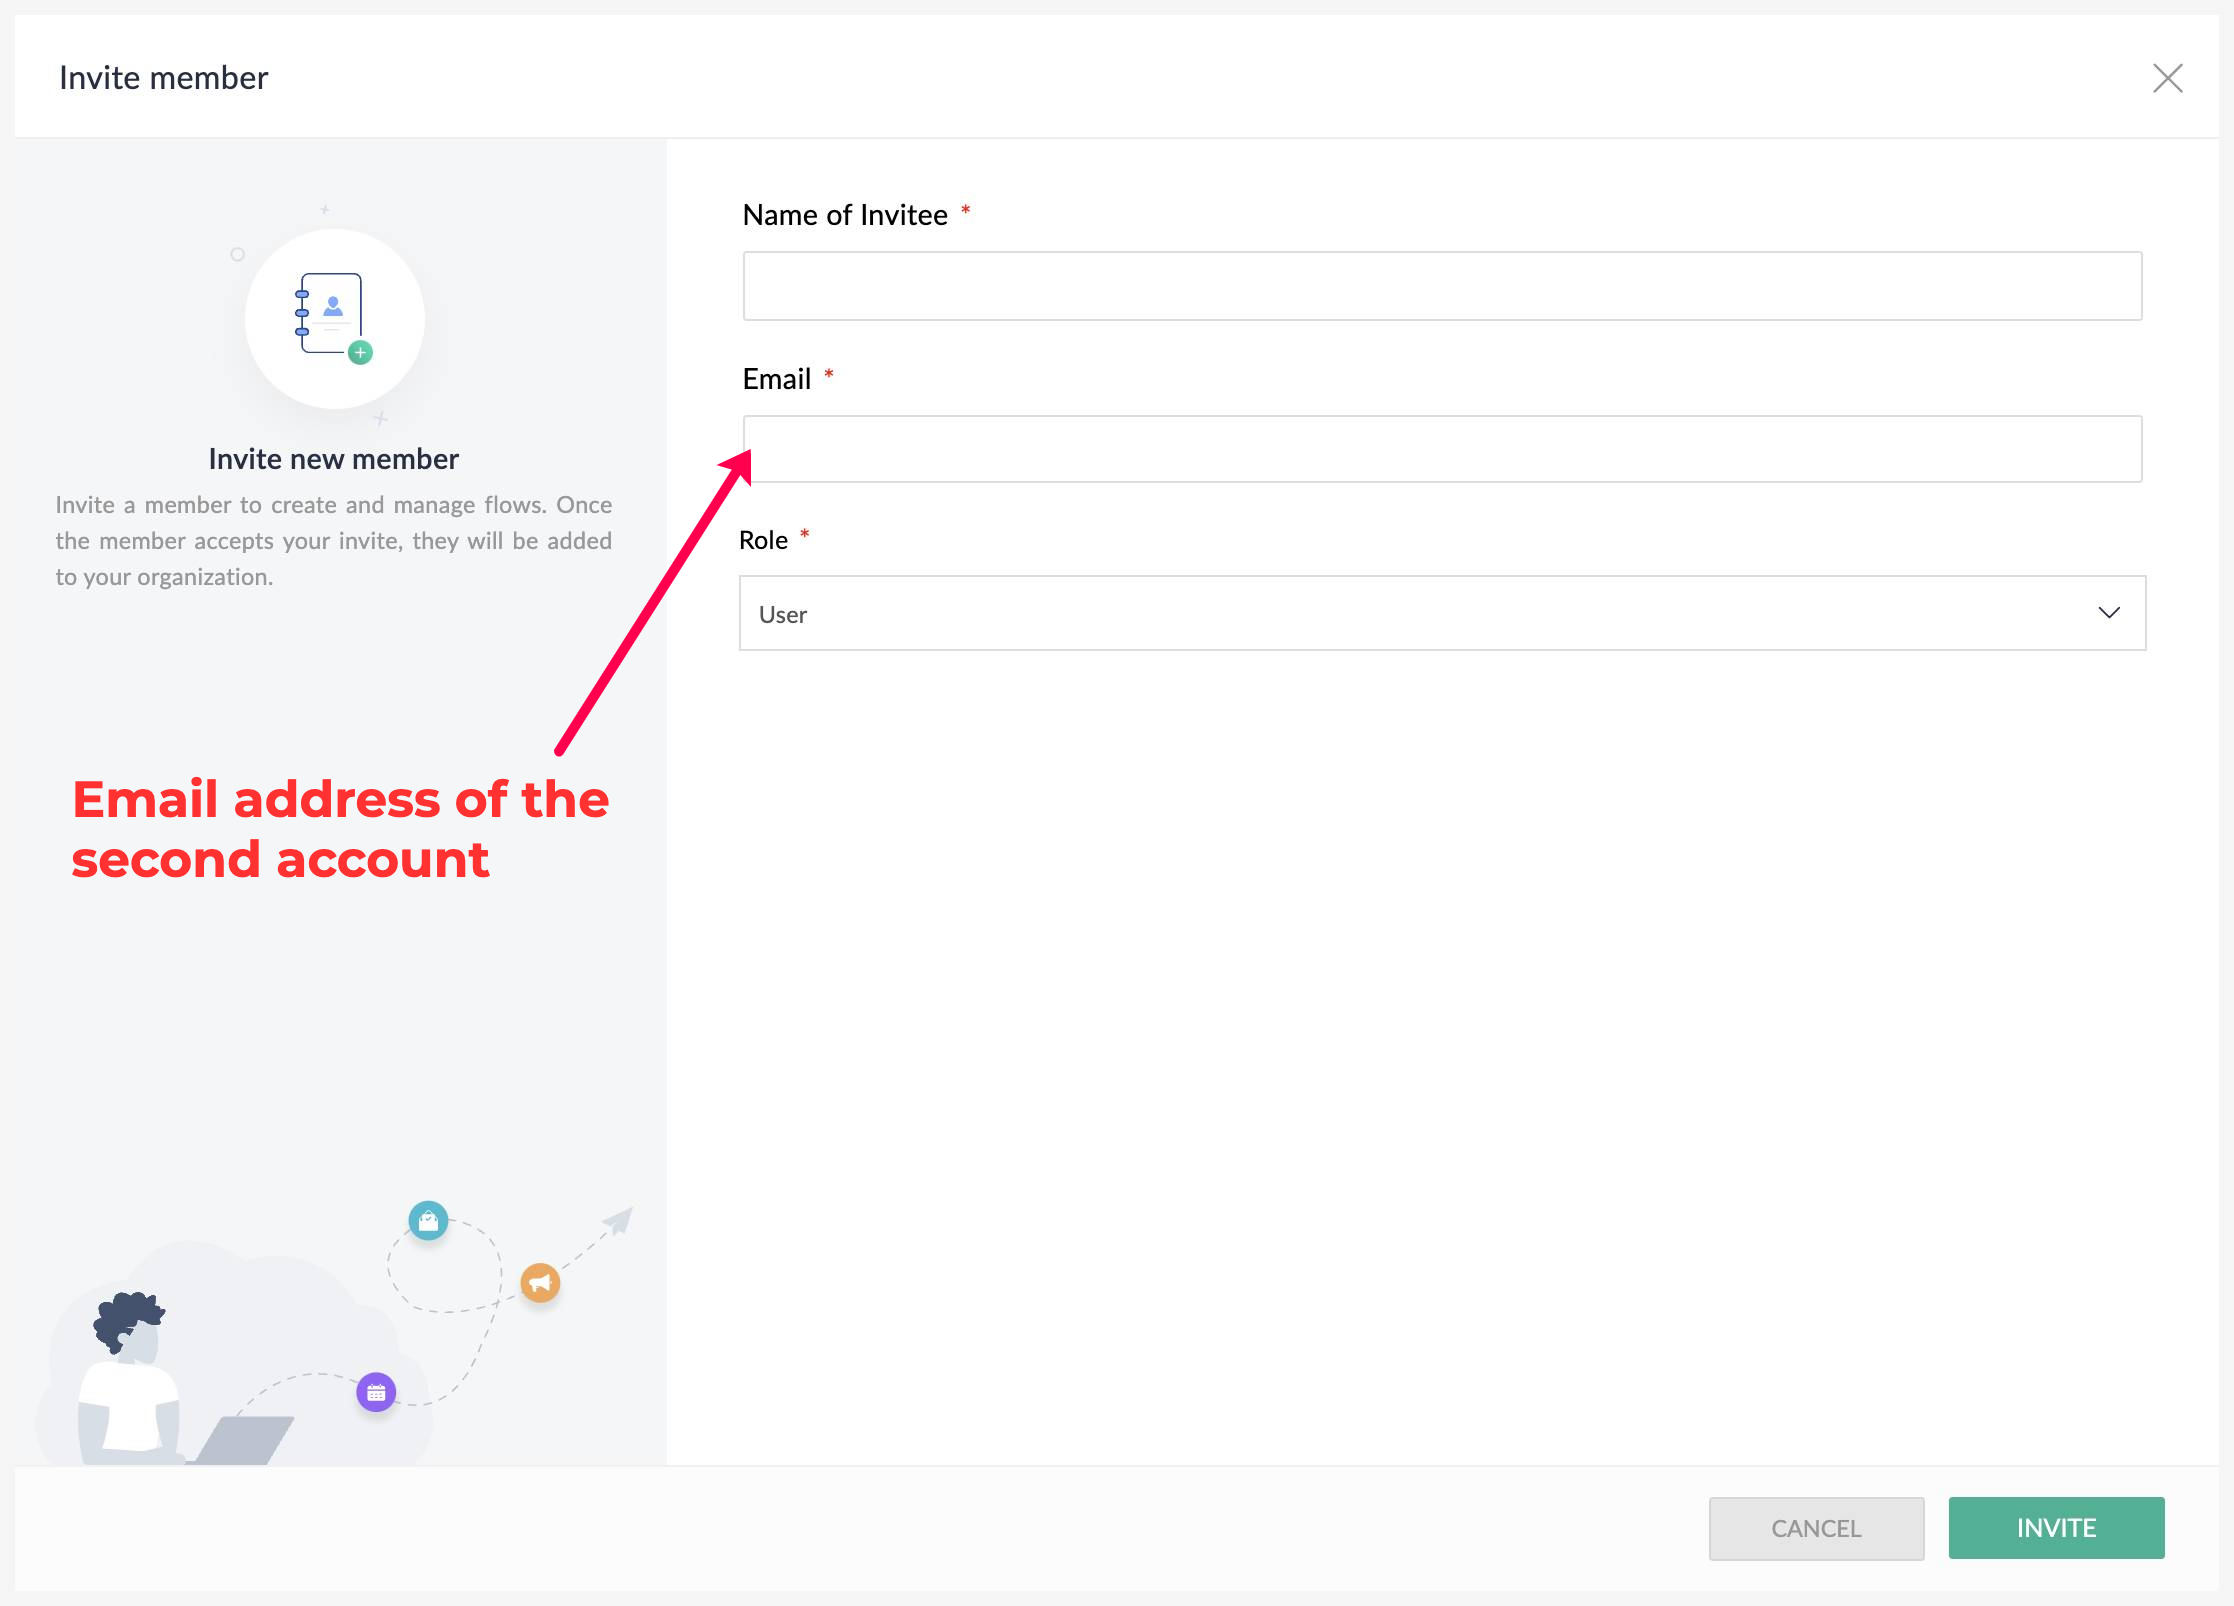This screenshot has width=2234, height=1606.
Task: Click the gray paper plane icon
Action: 619,1220
